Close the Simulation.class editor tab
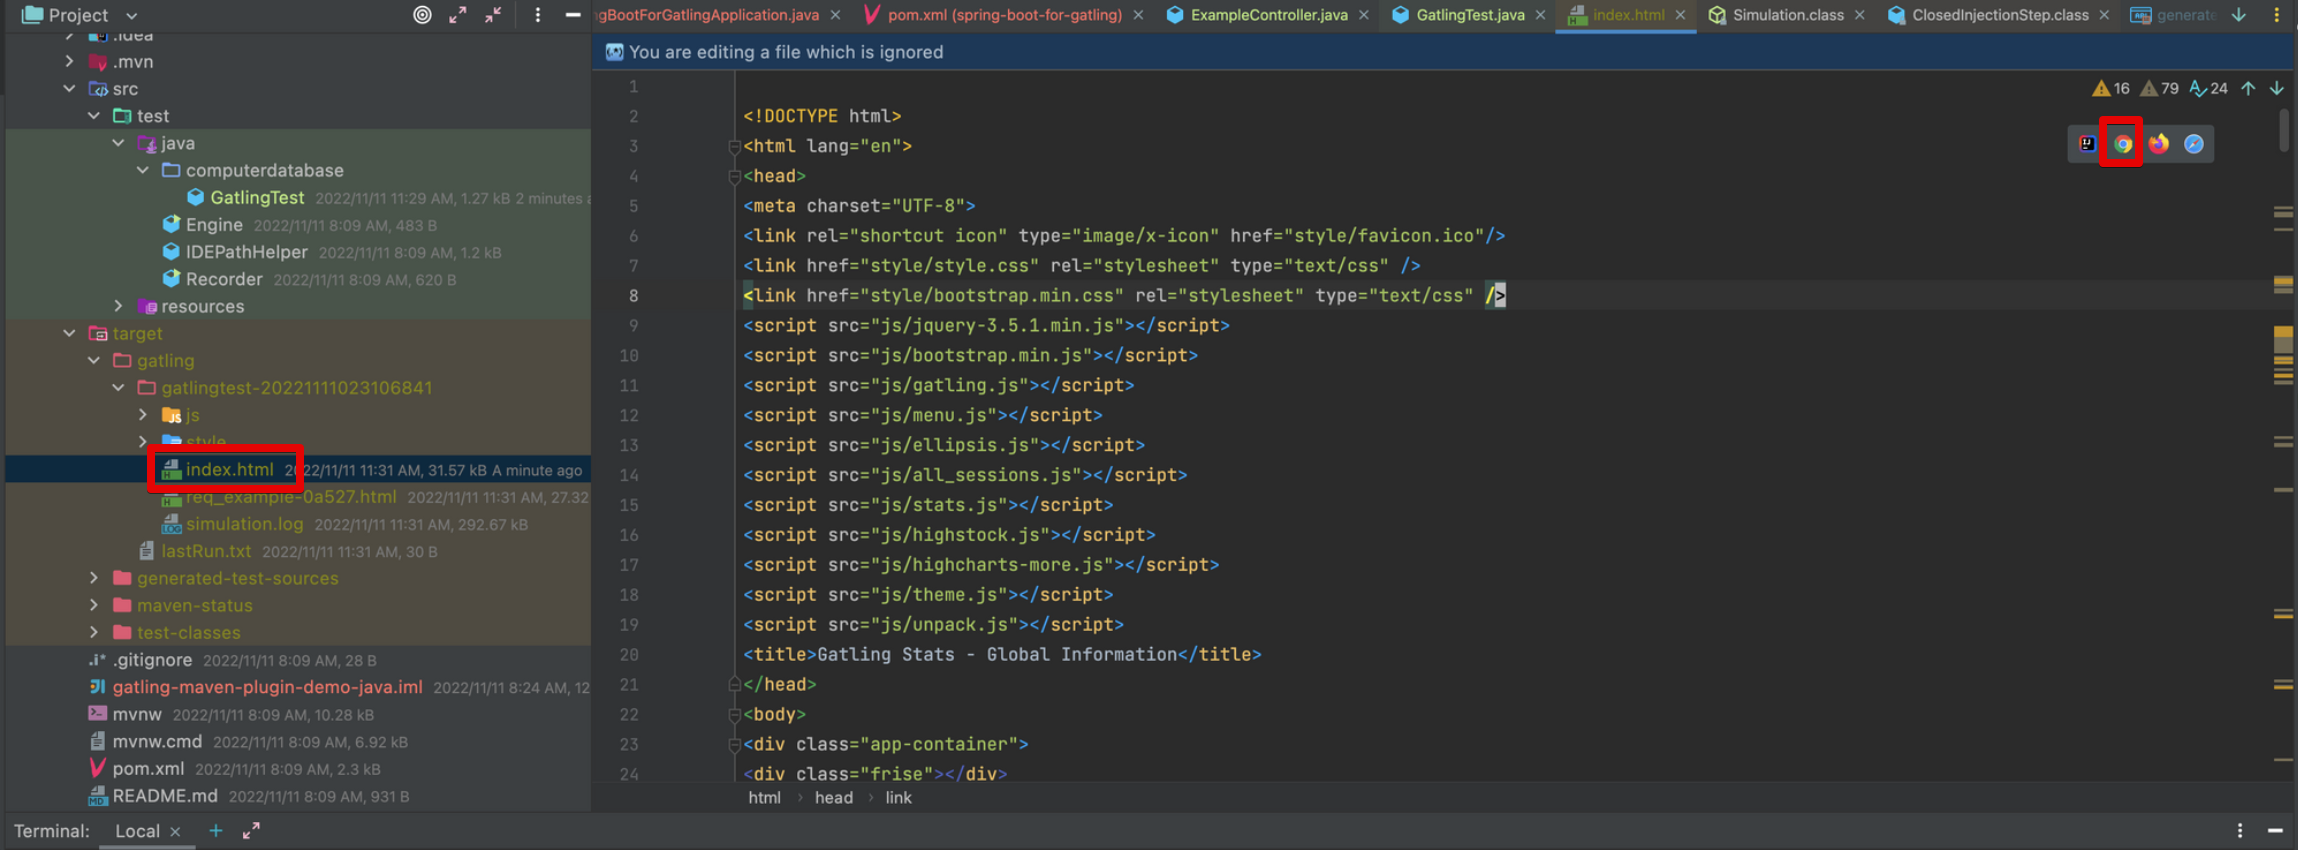 [x=1859, y=15]
